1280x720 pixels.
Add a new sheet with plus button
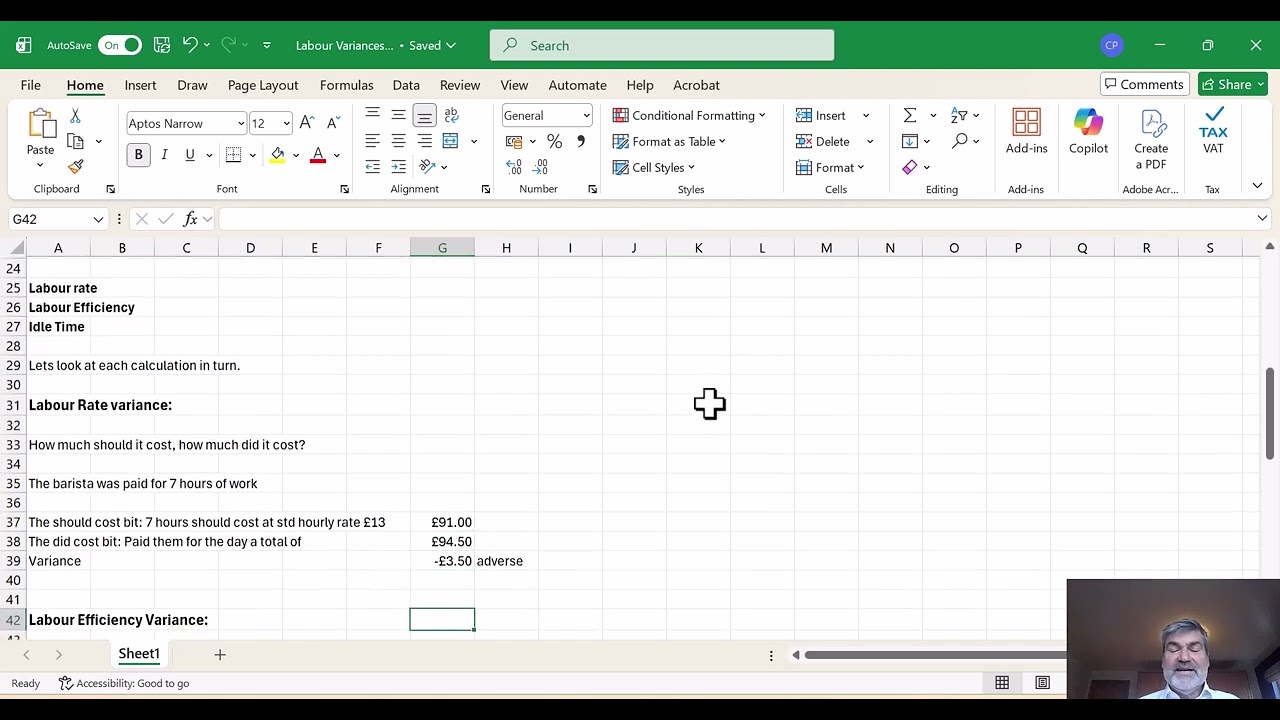(x=220, y=655)
